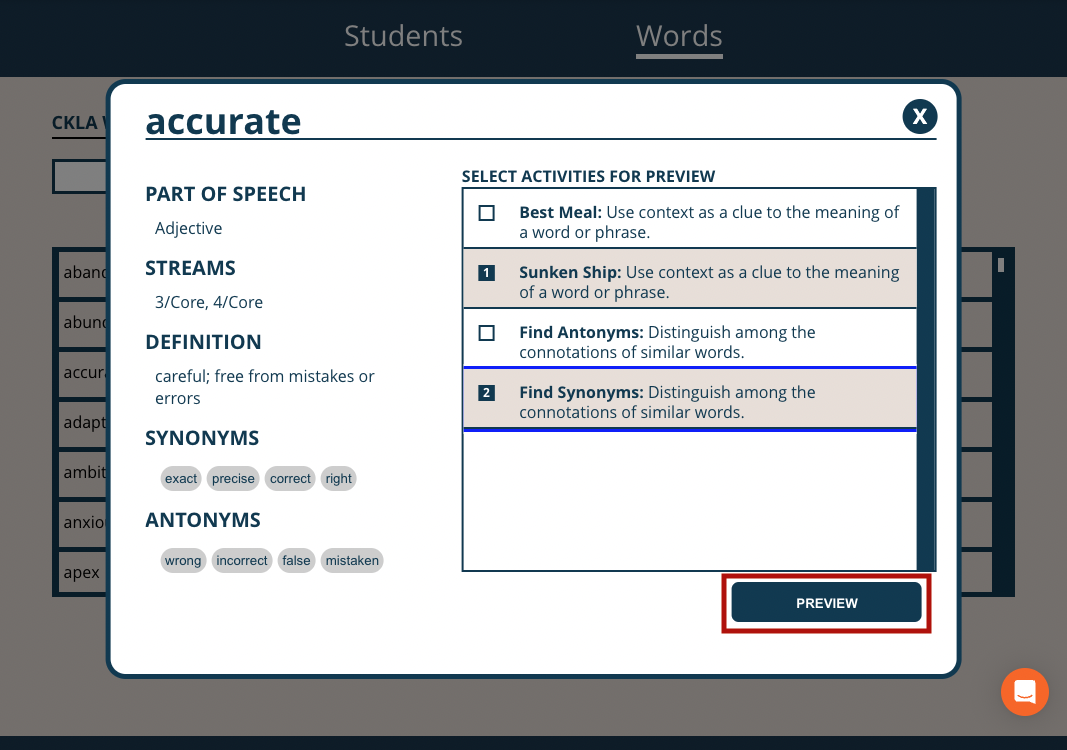Switch to the Students tab
1067x750 pixels.
point(403,36)
